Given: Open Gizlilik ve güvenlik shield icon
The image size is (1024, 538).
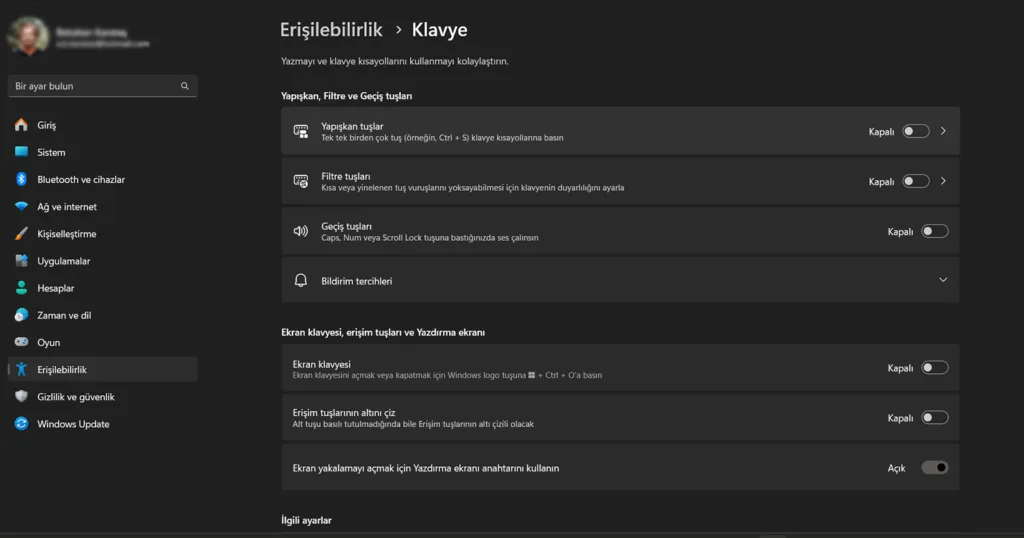Looking at the screenshot, I should click(x=21, y=397).
